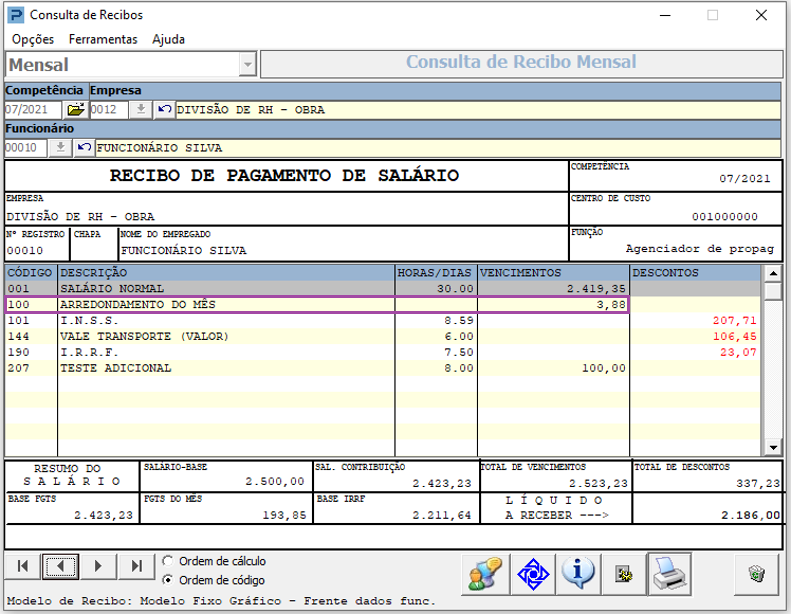This screenshot has width=793, height=615.
Task: Click the Empresa undo arrow icon
Action: tap(164, 109)
